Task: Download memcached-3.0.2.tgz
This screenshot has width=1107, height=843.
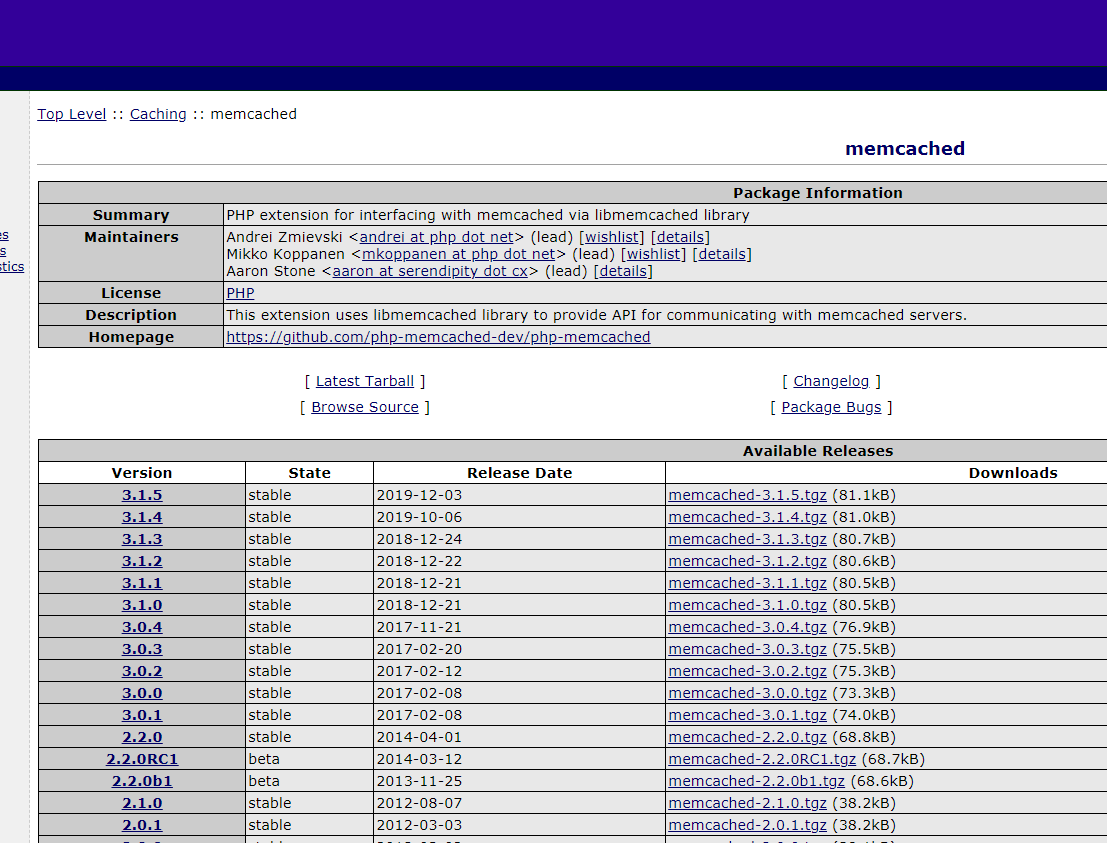Action: click(x=748, y=671)
